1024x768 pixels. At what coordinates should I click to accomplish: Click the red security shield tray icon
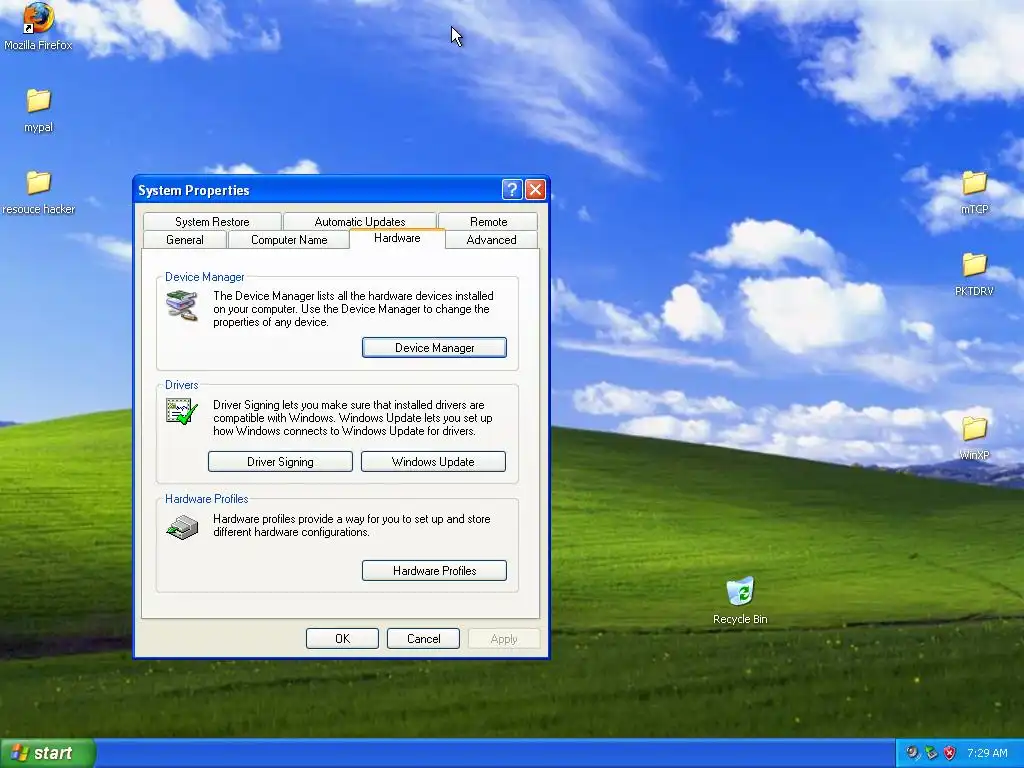click(950, 753)
